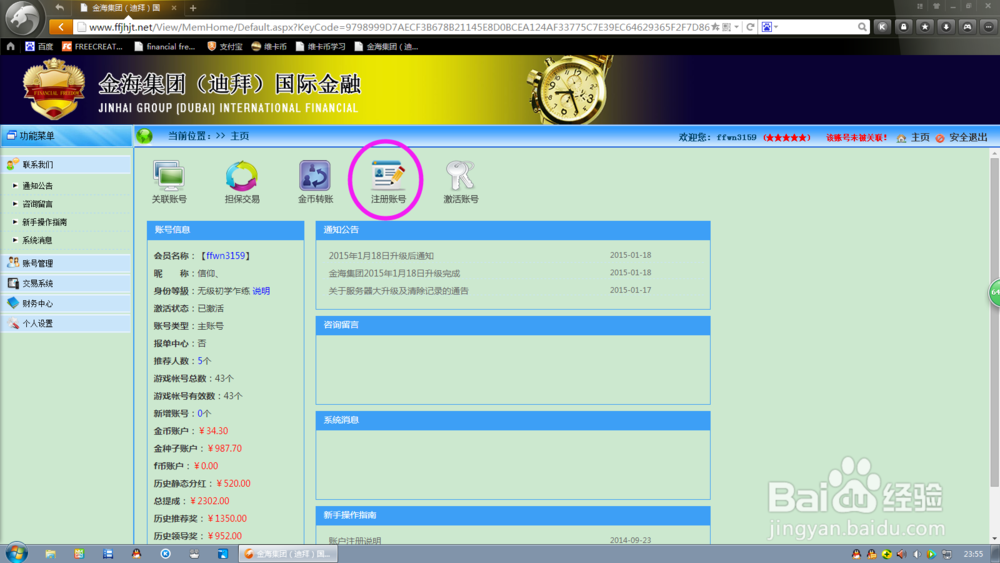1000x563 pixels.
Task: Click the 主页 link in header bar
Action: point(920,137)
